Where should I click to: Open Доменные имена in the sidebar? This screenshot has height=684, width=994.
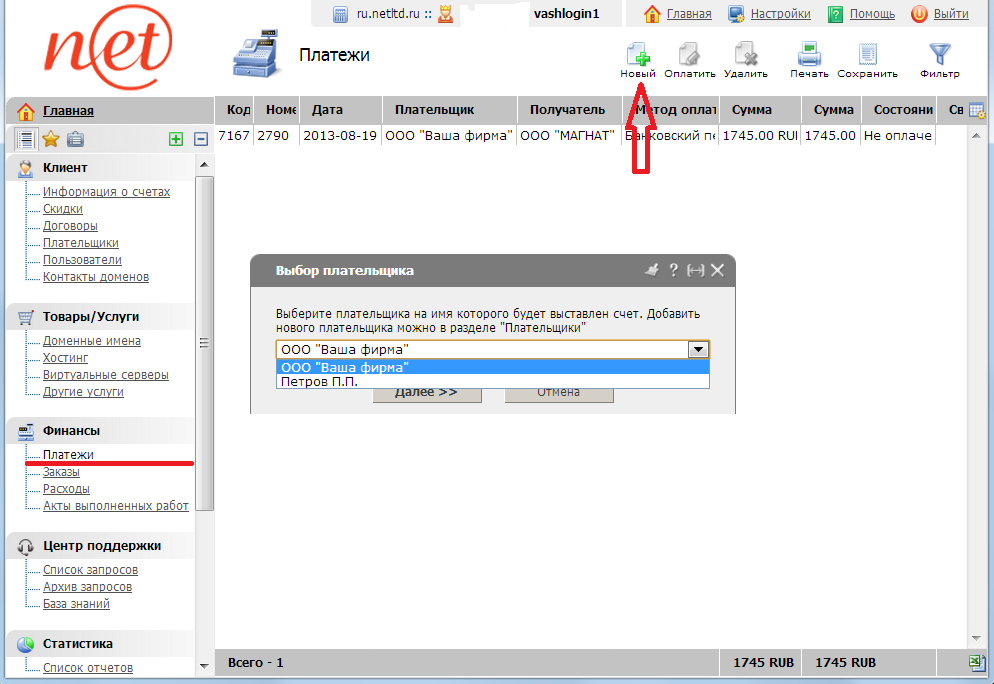[91, 341]
